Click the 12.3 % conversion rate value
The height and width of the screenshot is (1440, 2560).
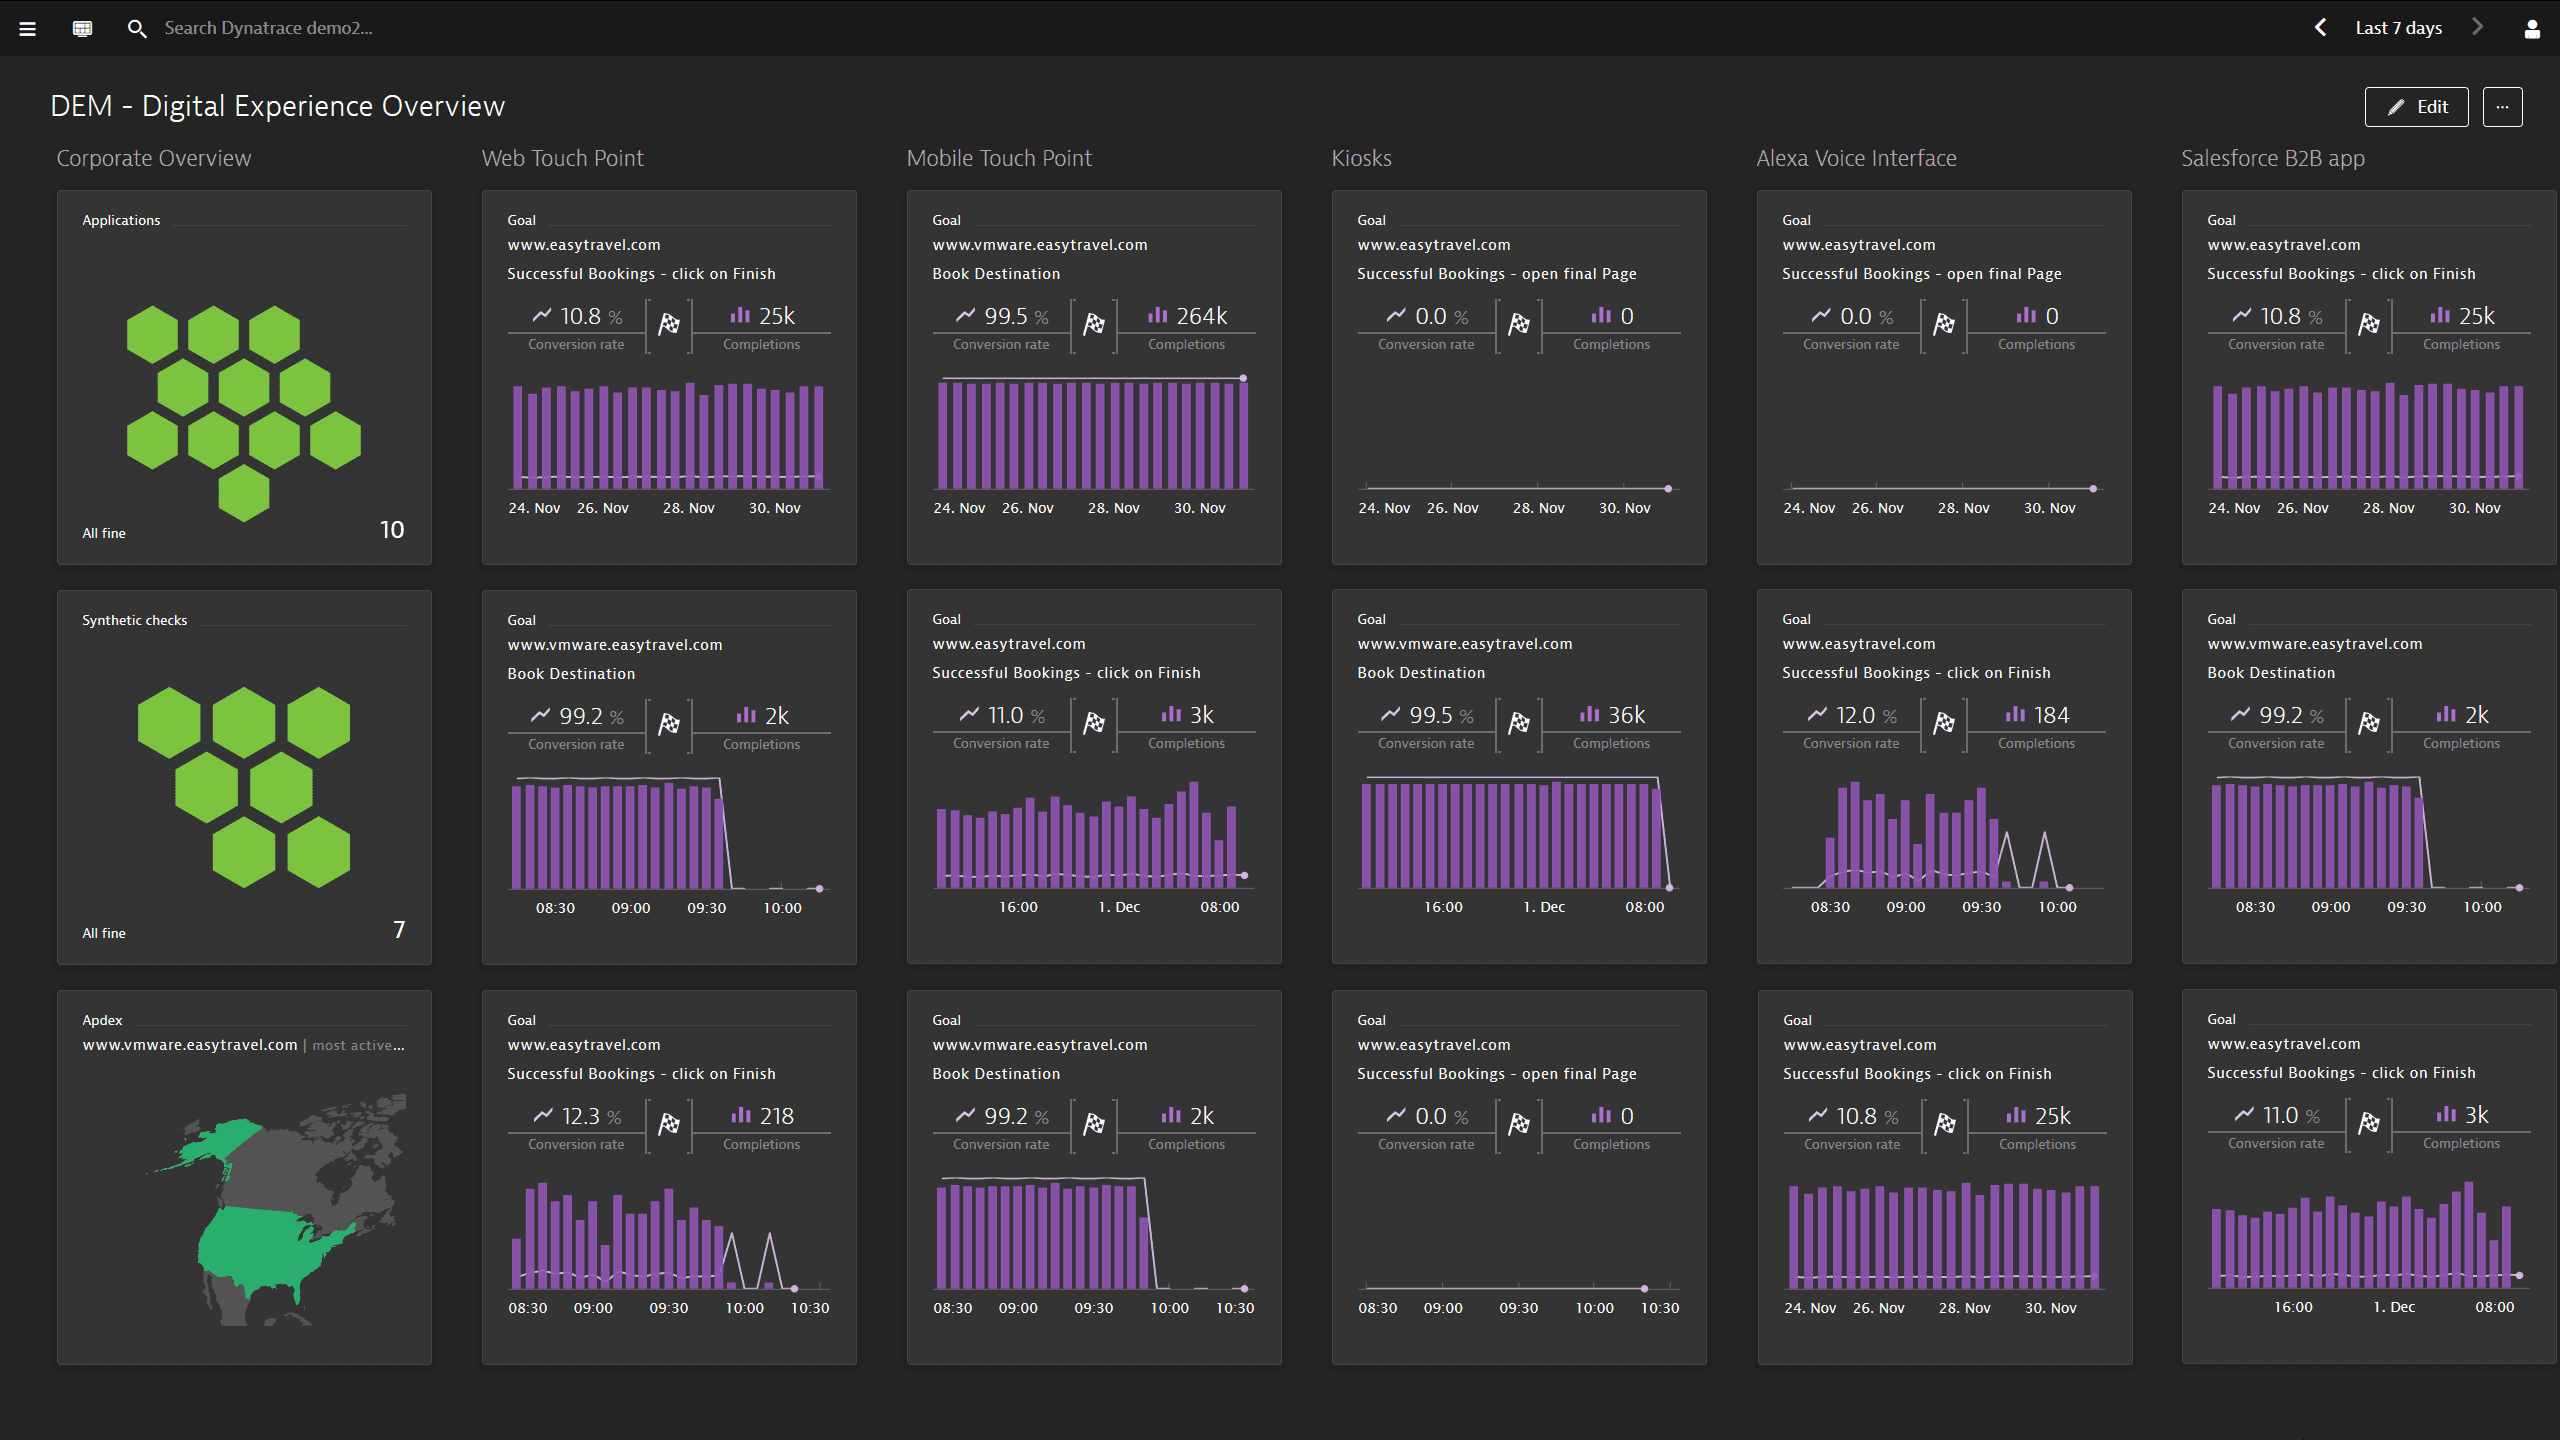click(x=592, y=1116)
